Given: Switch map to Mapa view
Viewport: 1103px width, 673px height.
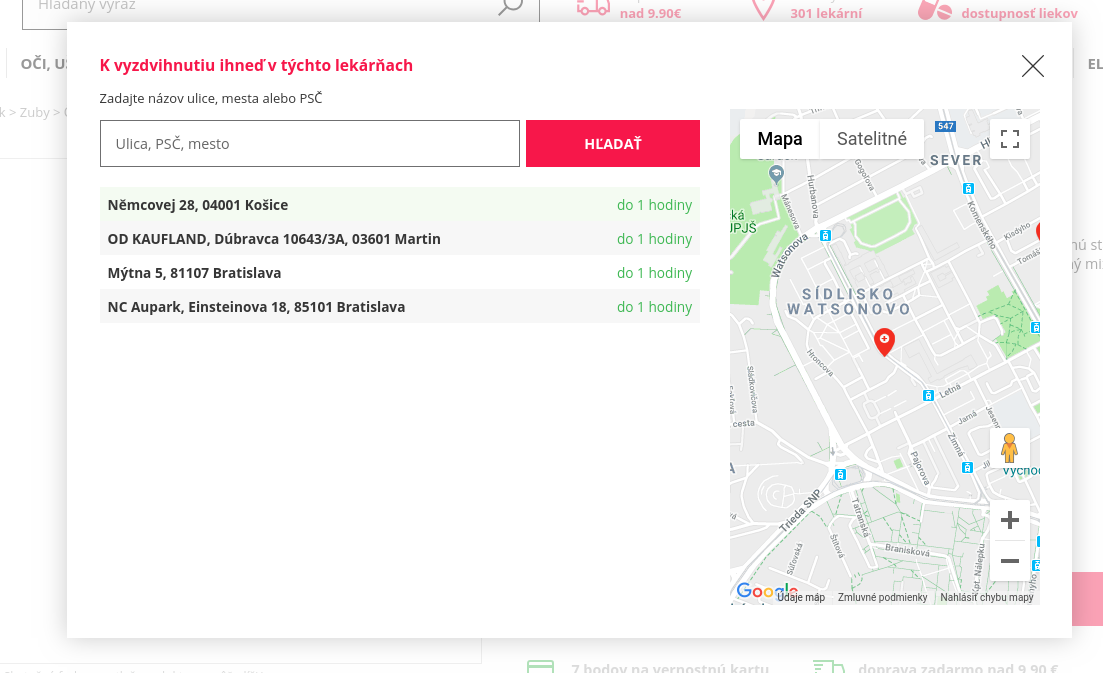Looking at the screenshot, I should [779, 139].
